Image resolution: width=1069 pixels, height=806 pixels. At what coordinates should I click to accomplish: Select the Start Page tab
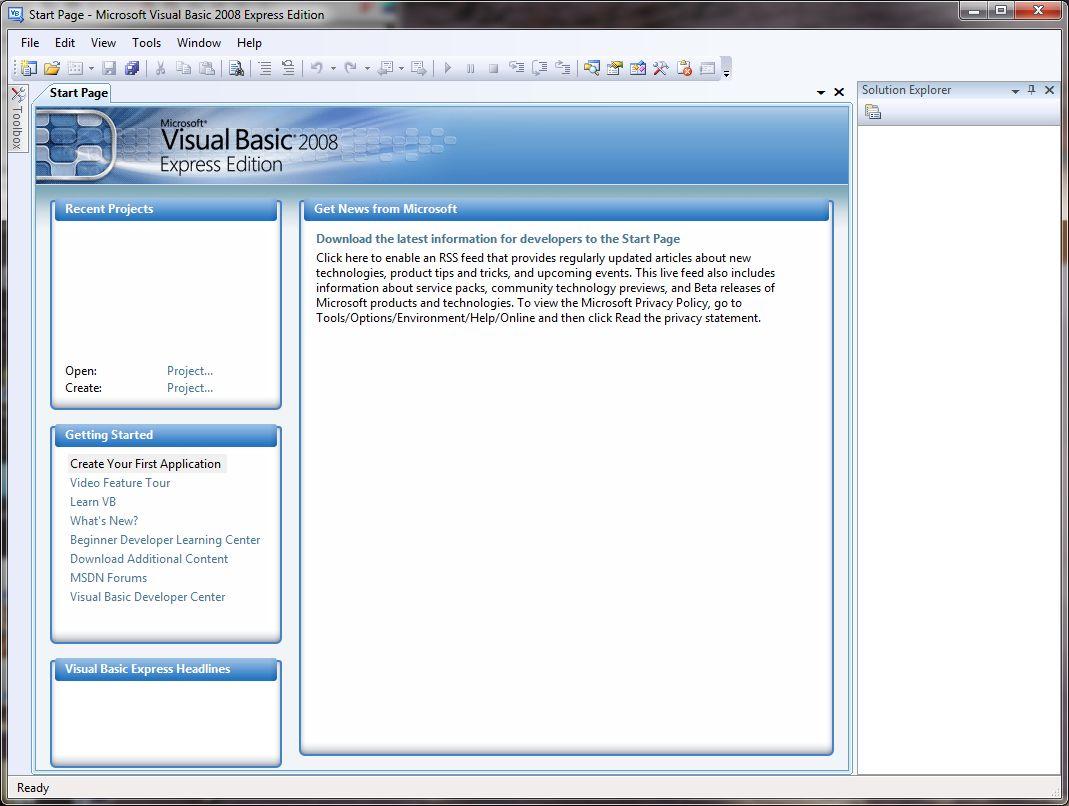point(78,93)
